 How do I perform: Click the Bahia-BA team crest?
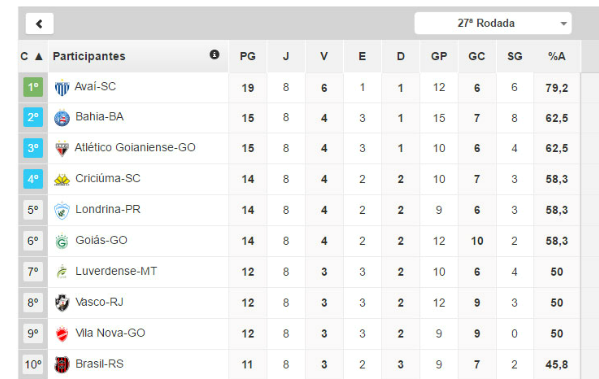62,118
